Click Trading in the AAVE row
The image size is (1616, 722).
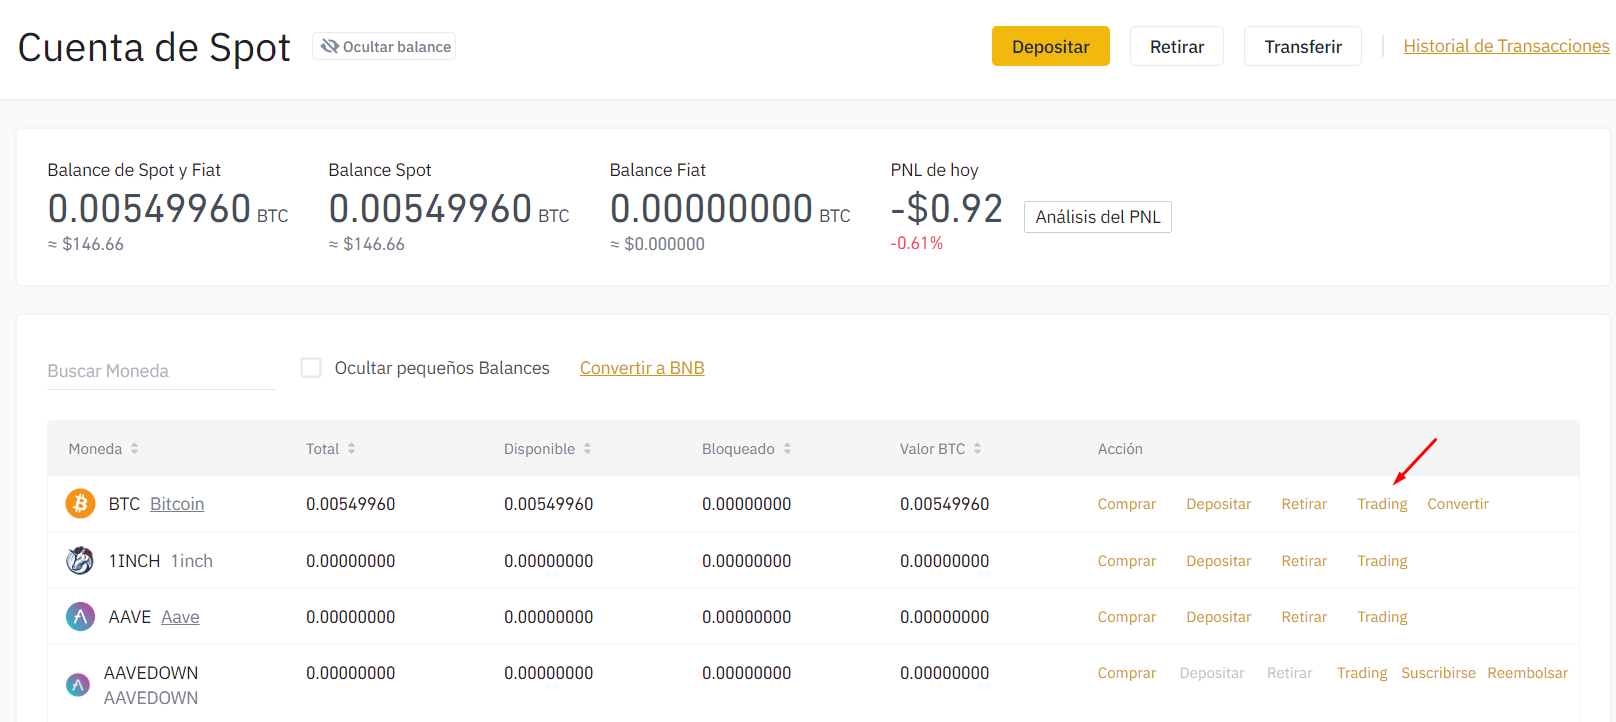pos(1382,617)
